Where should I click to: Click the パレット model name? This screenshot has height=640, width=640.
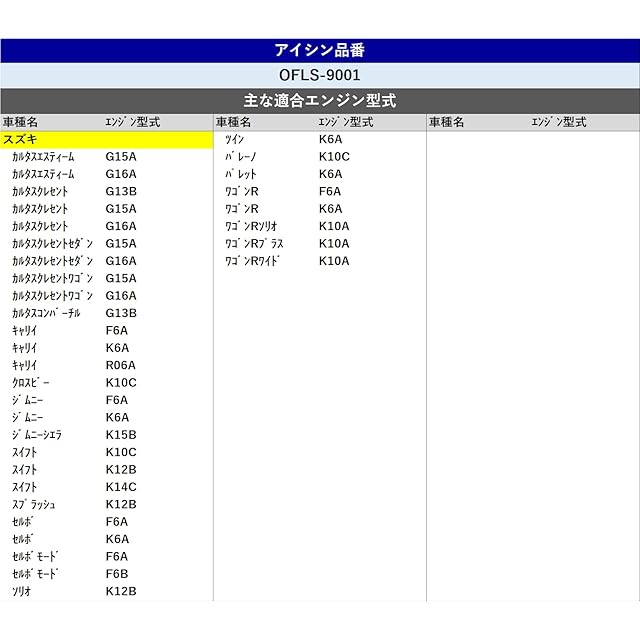point(241,174)
